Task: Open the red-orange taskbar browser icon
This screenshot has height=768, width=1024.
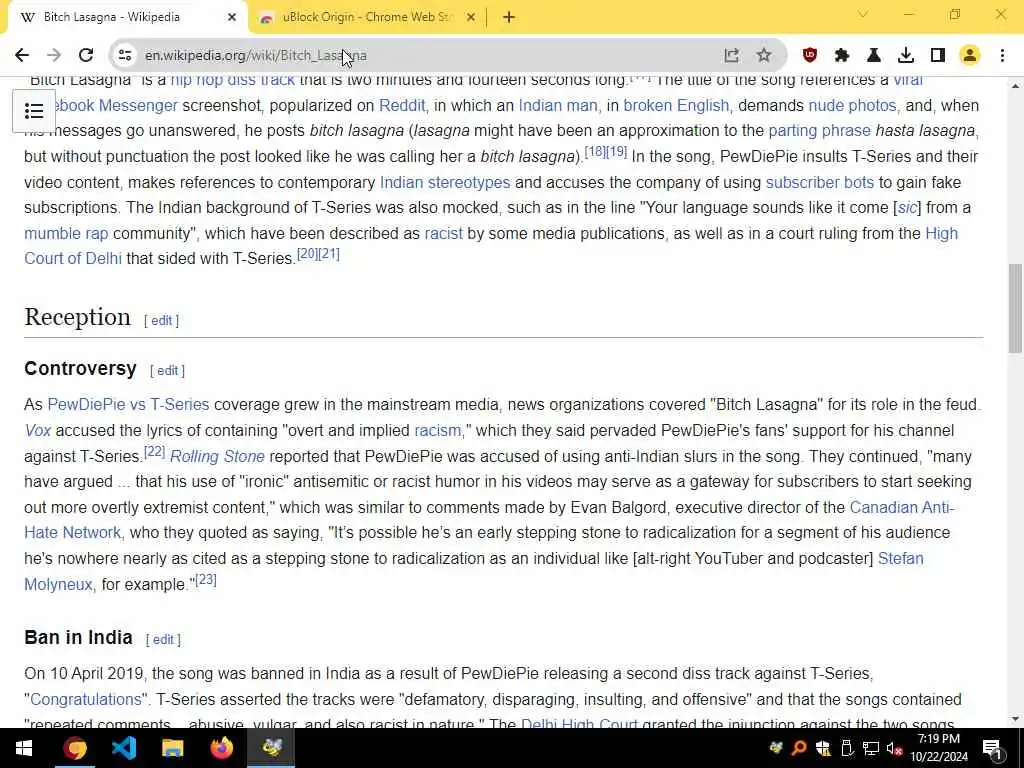Action: (x=75, y=748)
